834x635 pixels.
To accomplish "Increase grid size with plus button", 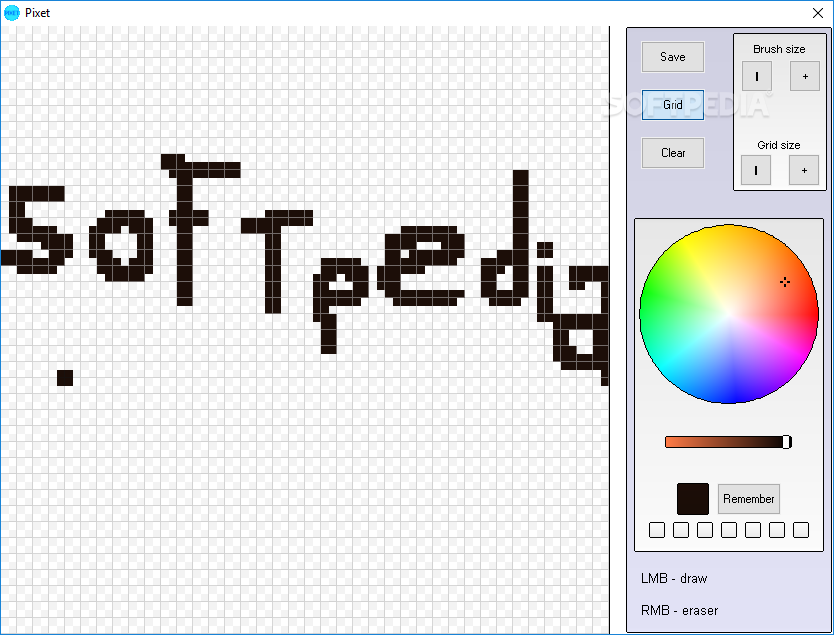I will click(x=804, y=170).
